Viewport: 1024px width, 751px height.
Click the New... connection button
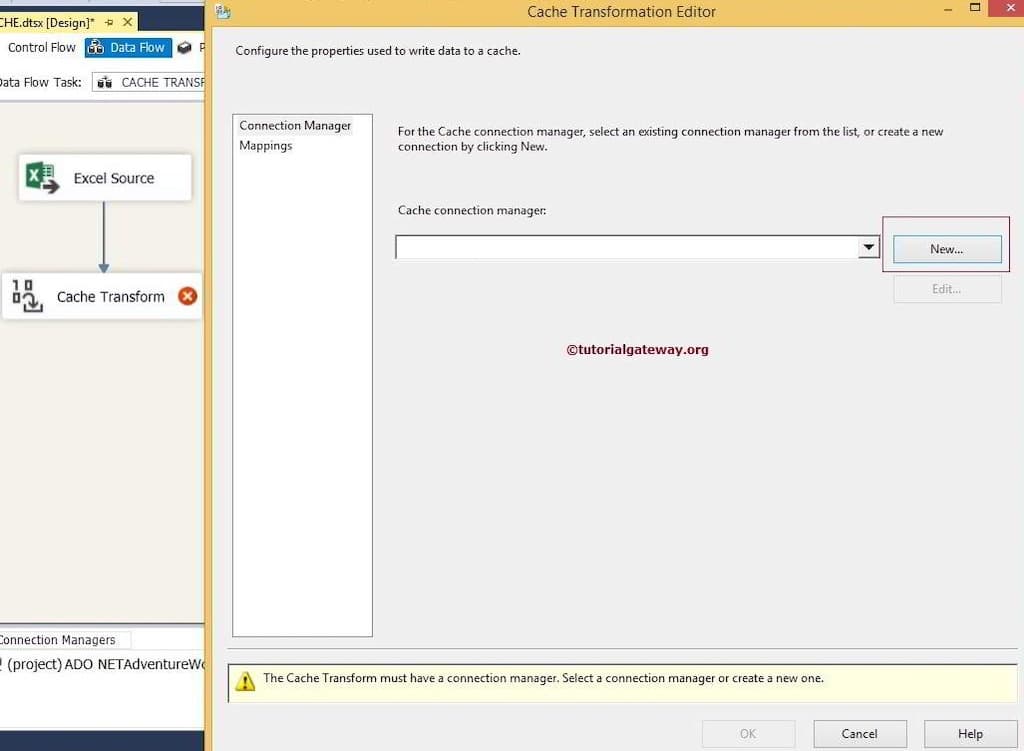[x=947, y=249]
